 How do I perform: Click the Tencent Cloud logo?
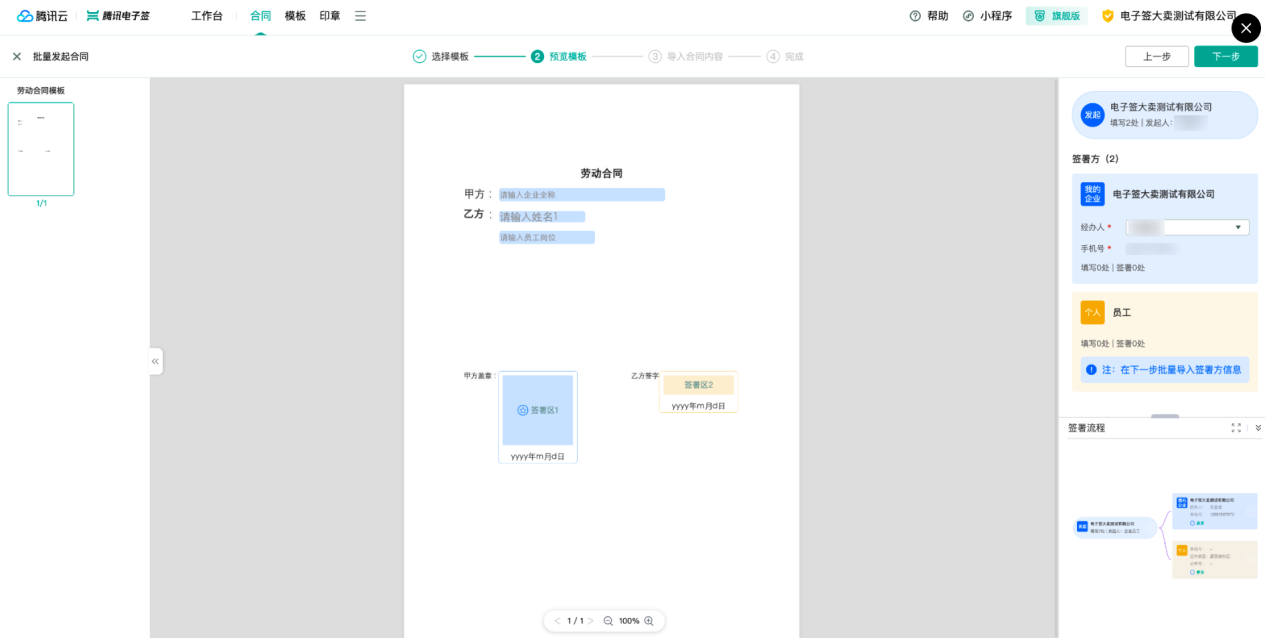click(x=42, y=16)
